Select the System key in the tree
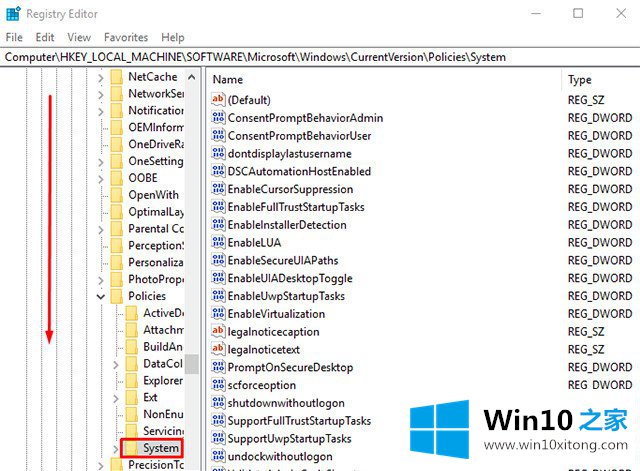 161,448
